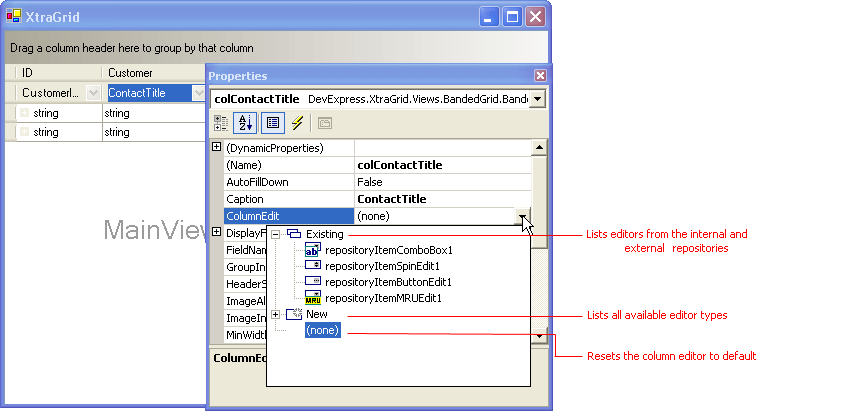
Task: Click the Customer band header
Action: 154,73
